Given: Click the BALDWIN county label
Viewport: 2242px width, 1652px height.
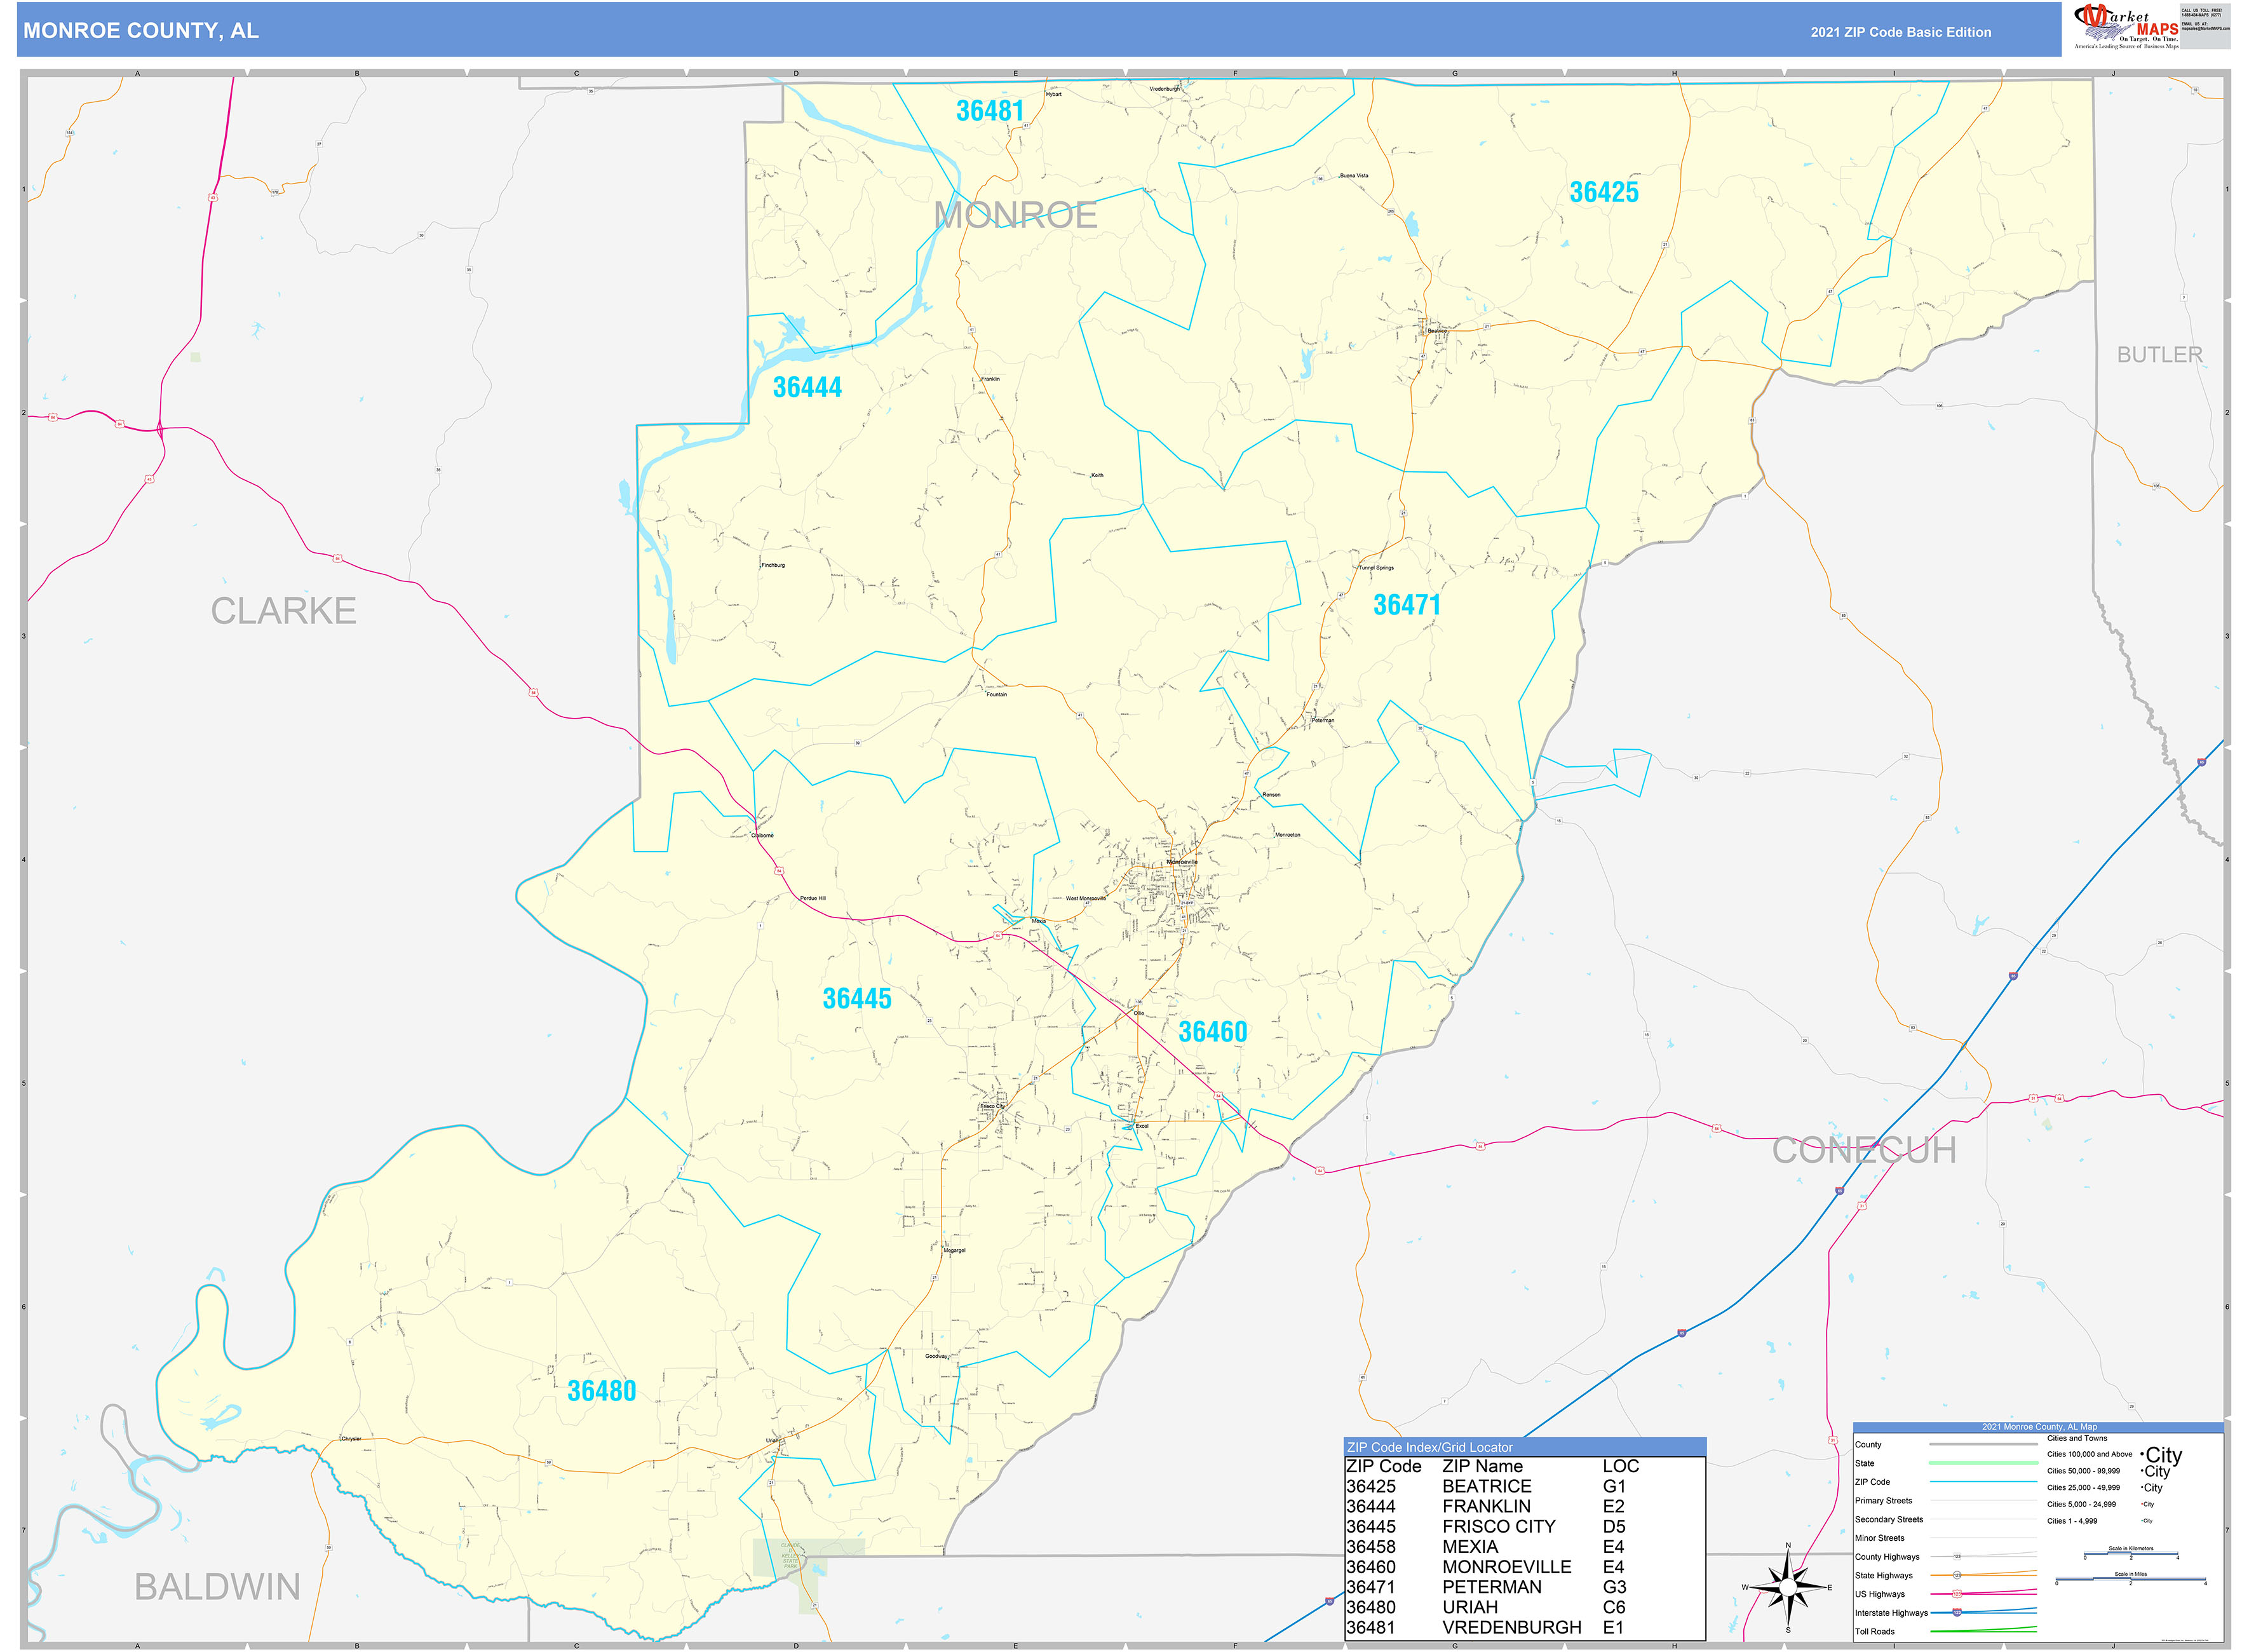Looking at the screenshot, I should tap(217, 1586).
